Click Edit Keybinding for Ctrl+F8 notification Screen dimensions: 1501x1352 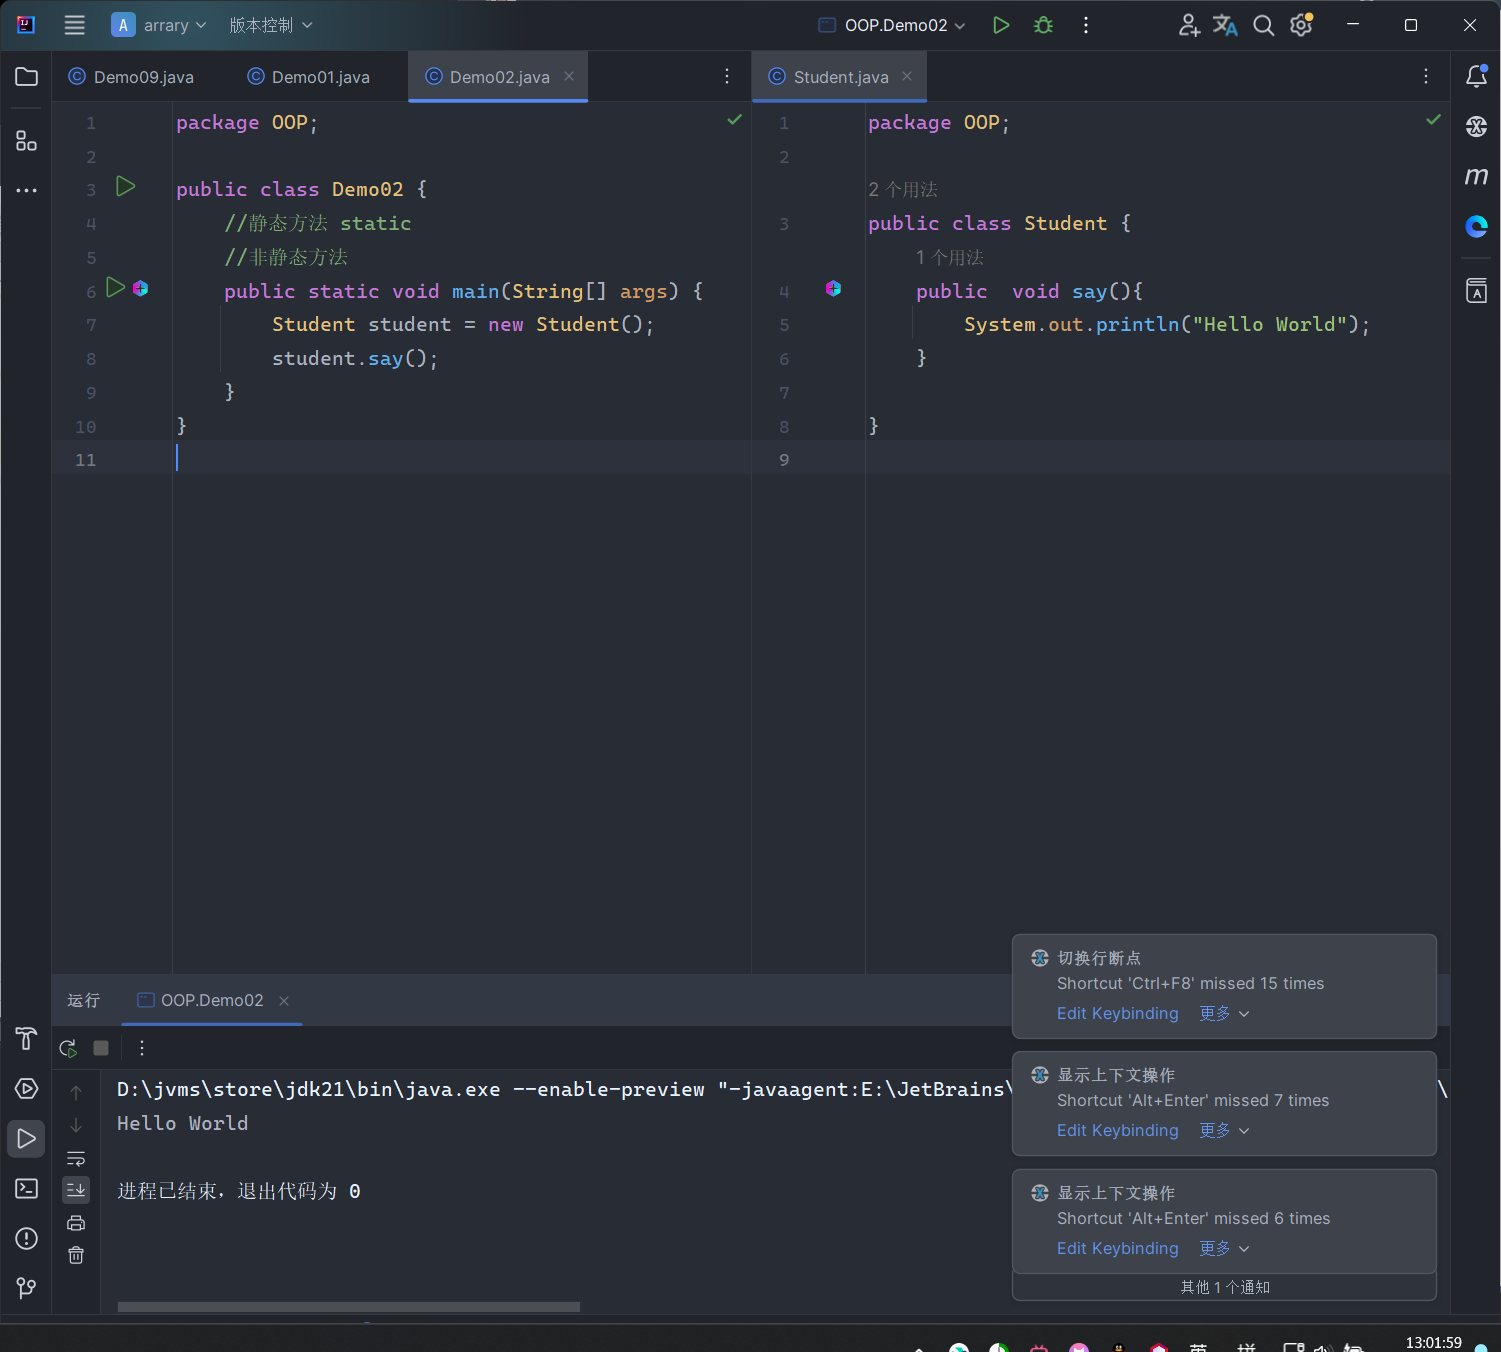click(x=1117, y=1013)
